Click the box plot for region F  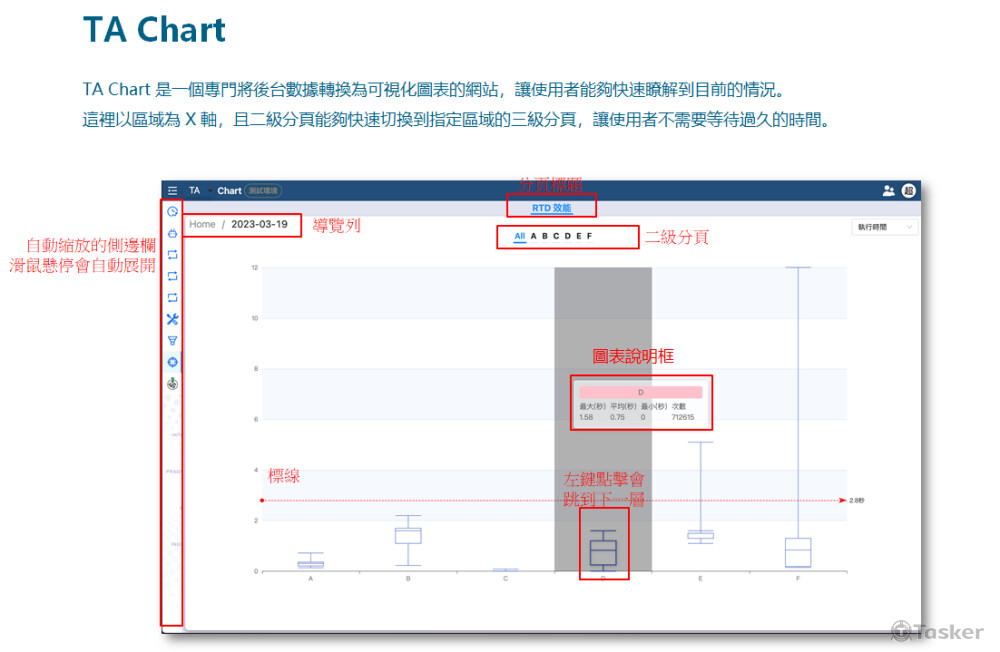798,552
